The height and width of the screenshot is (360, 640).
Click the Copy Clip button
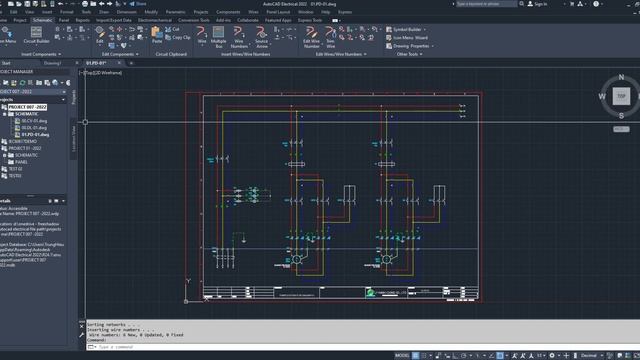[178, 38]
